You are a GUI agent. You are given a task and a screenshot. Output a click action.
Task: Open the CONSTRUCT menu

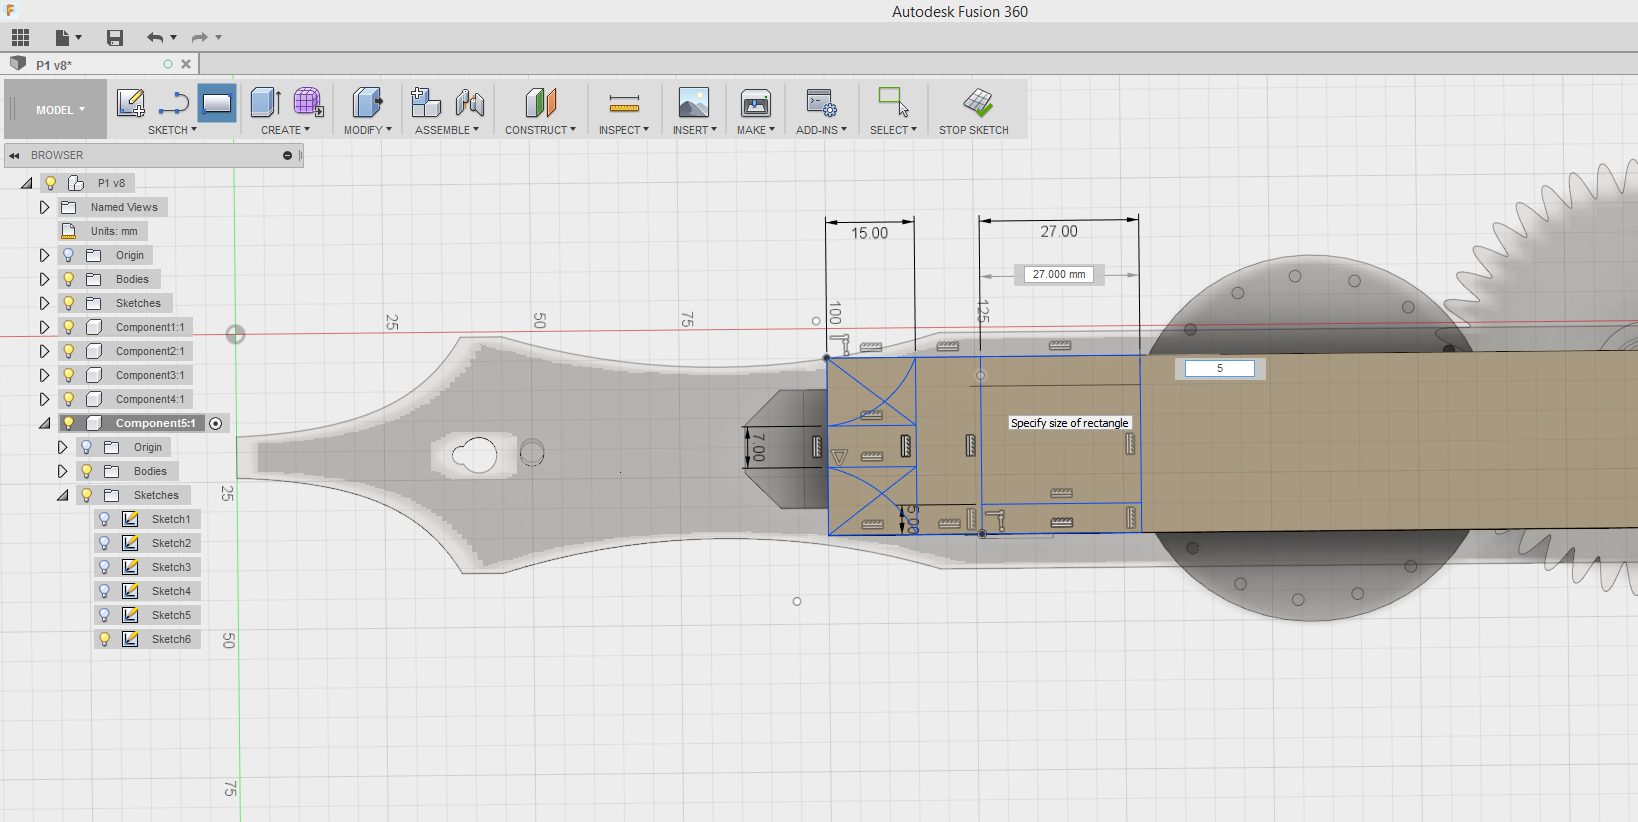pos(540,130)
